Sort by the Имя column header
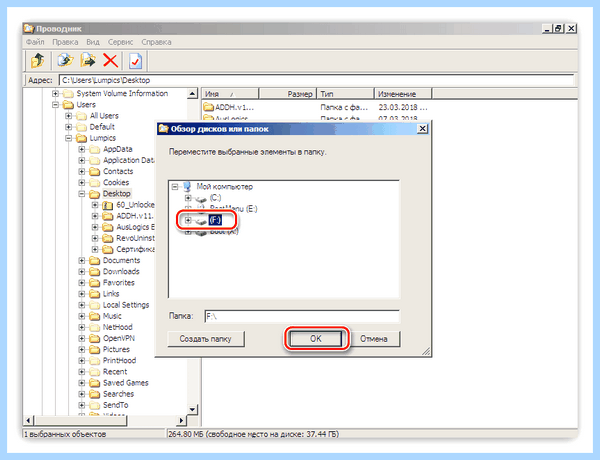600x460 pixels. click(230, 94)
